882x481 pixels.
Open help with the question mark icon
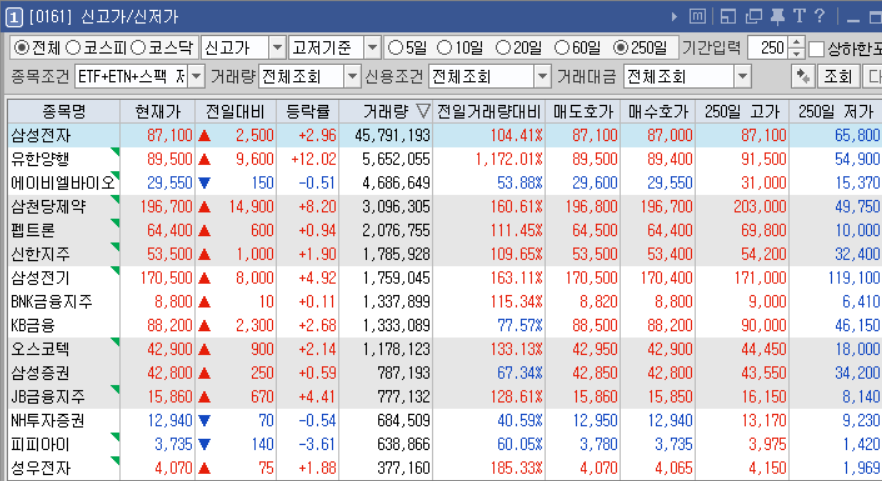coord(820,16)
